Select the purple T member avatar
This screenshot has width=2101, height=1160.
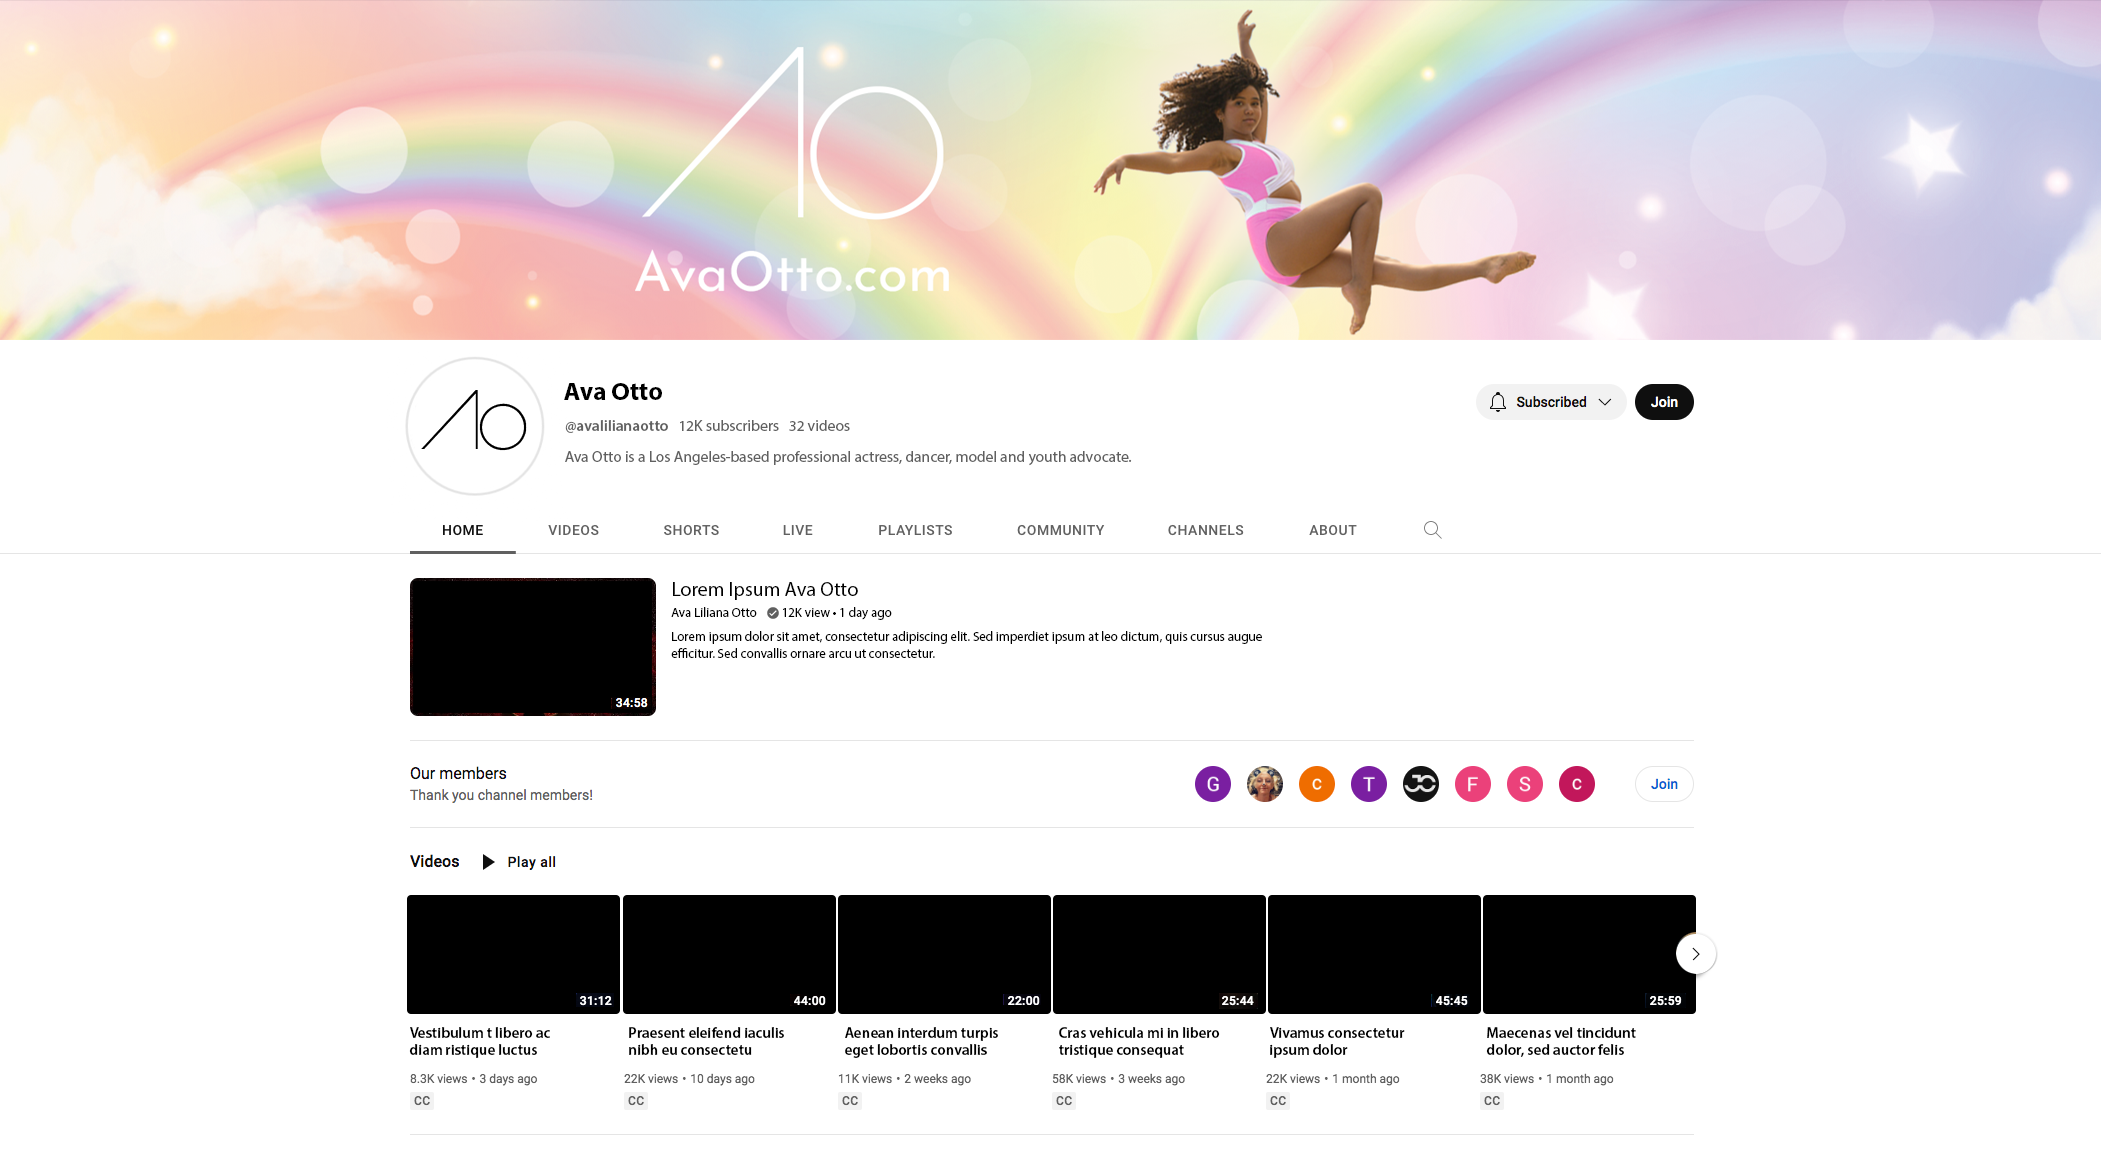(1369, 784)
